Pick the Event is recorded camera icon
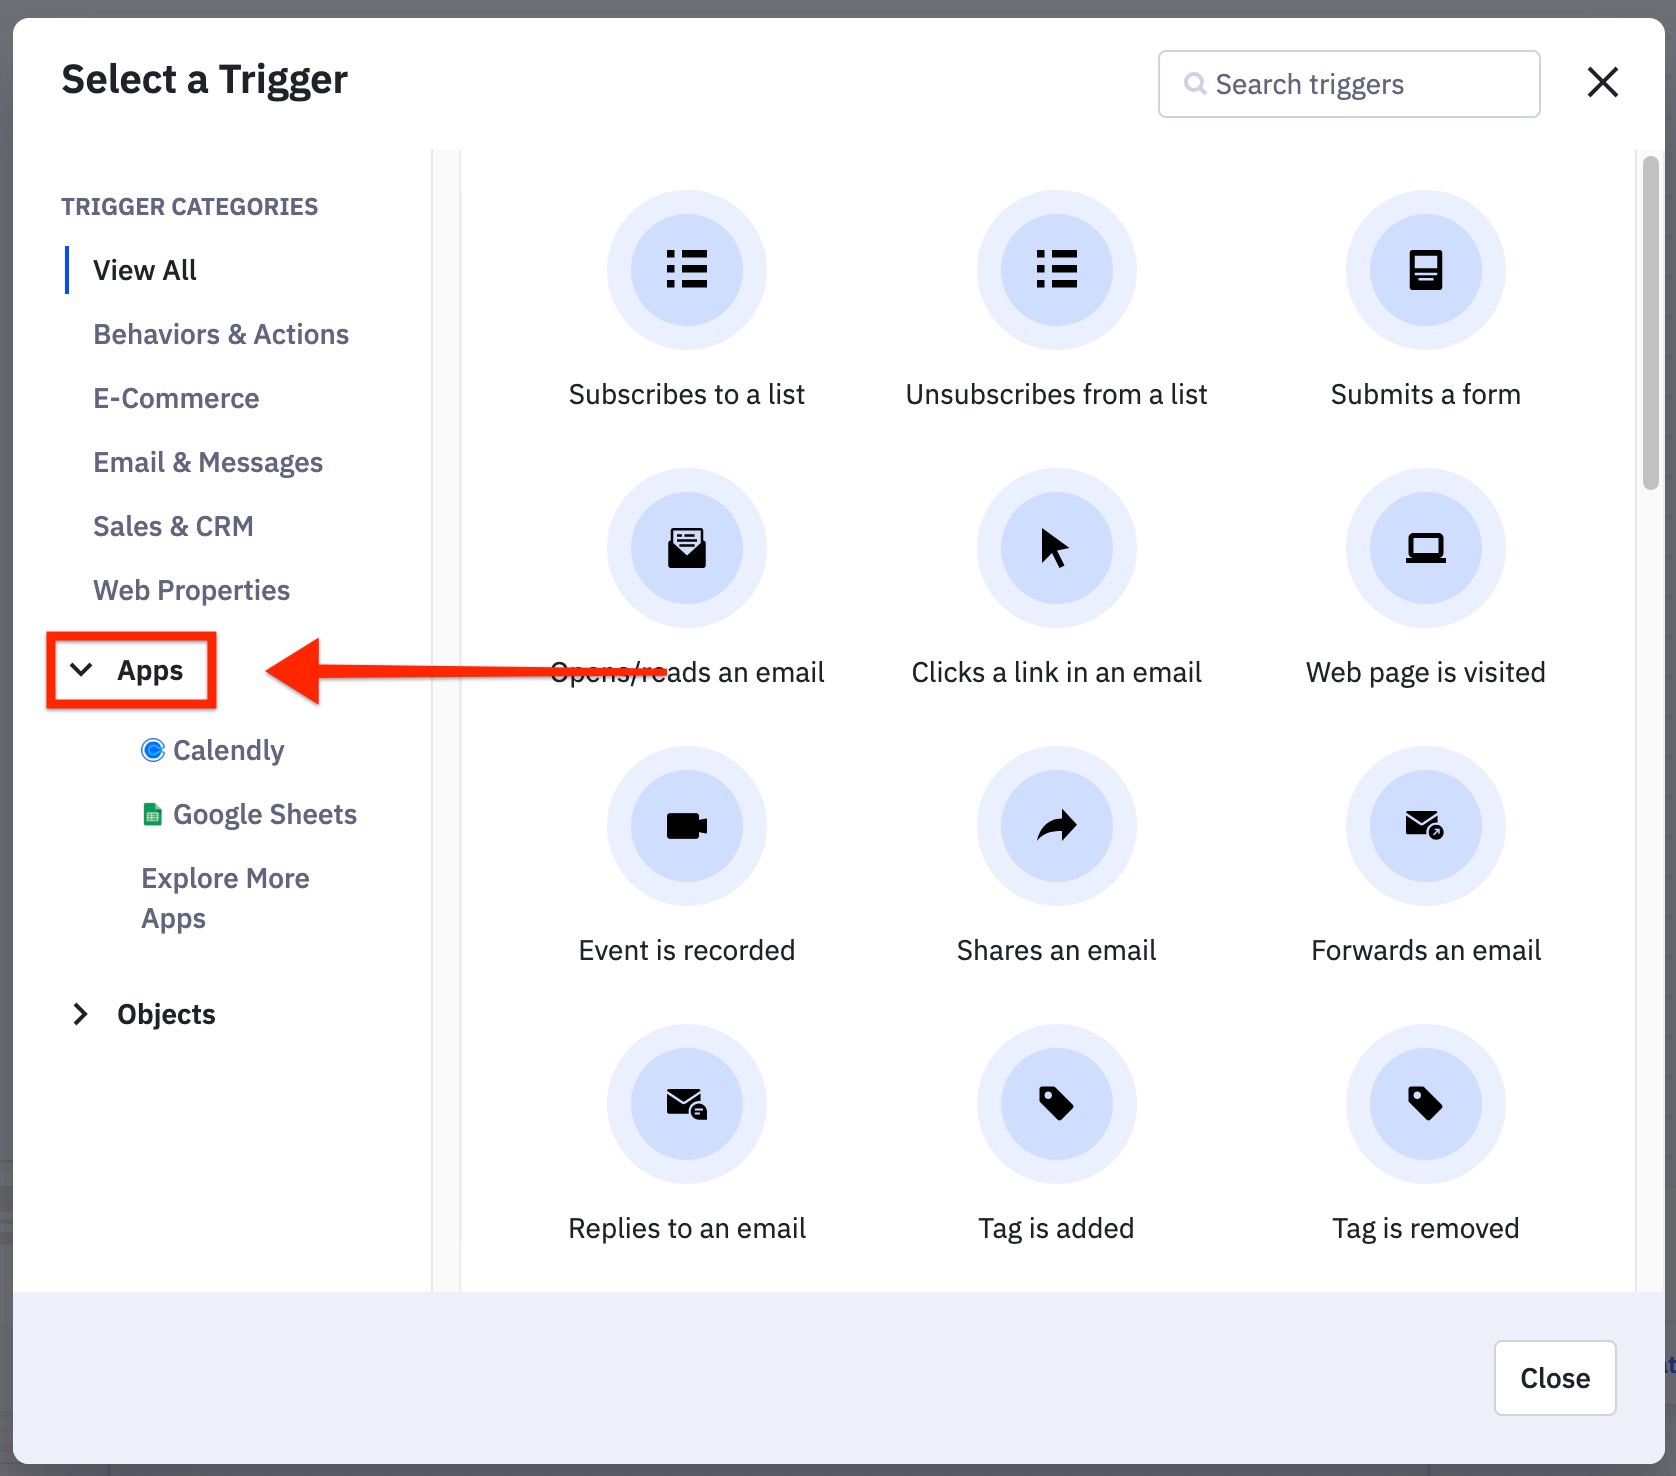 tap(686, 826)
